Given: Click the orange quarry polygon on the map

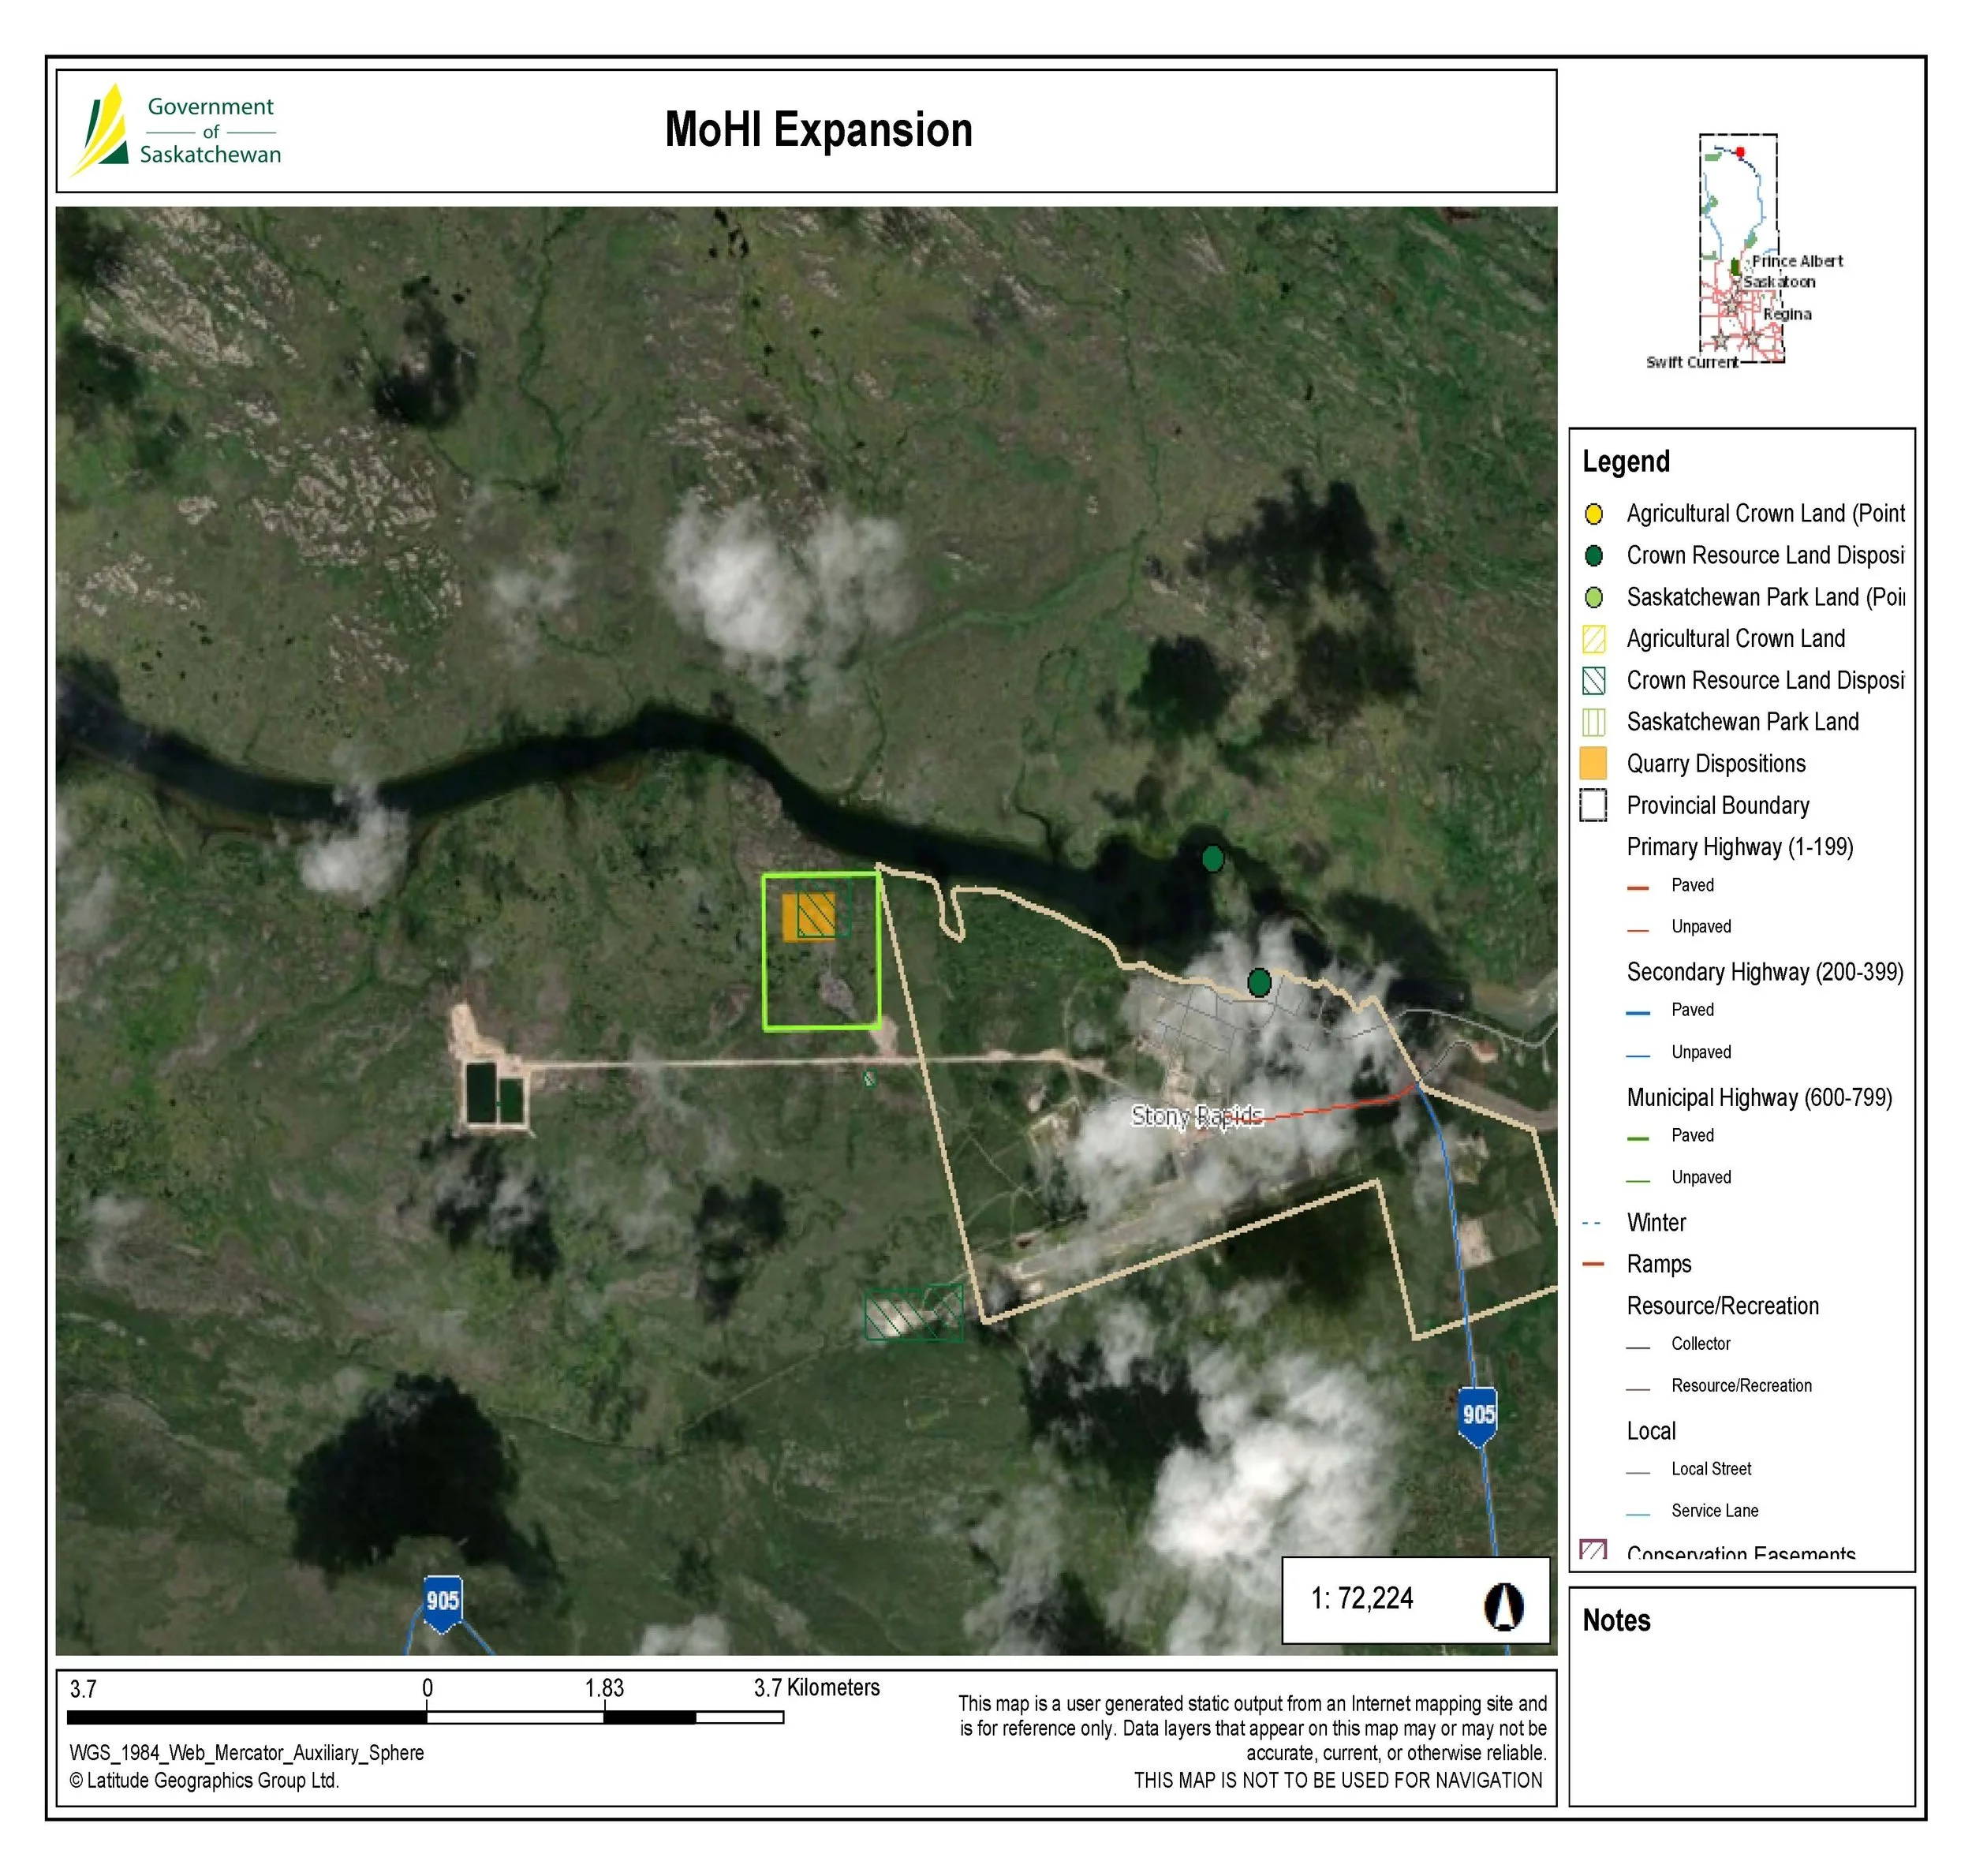Looking at the screenshot, I should click(790, 918).
